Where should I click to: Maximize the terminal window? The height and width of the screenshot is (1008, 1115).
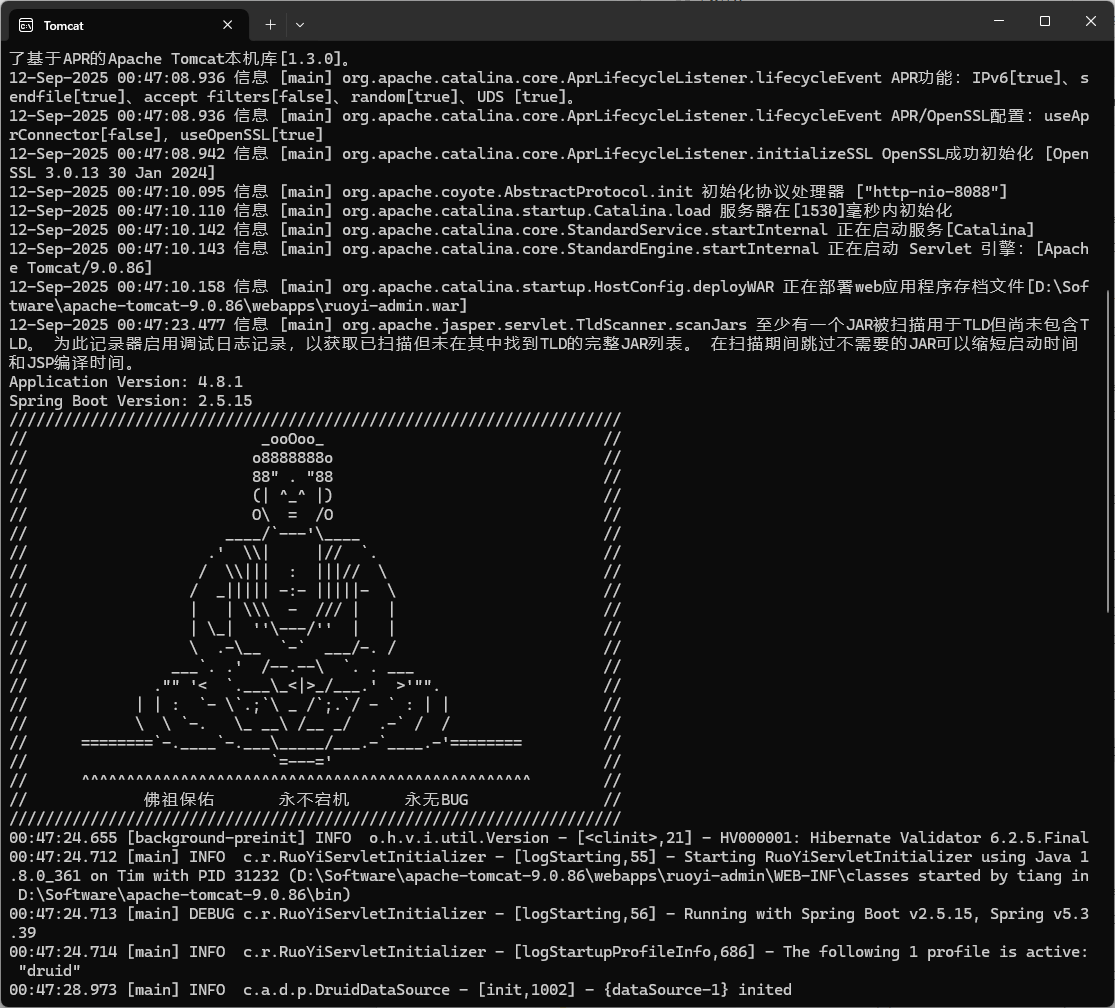point(1045,21)
